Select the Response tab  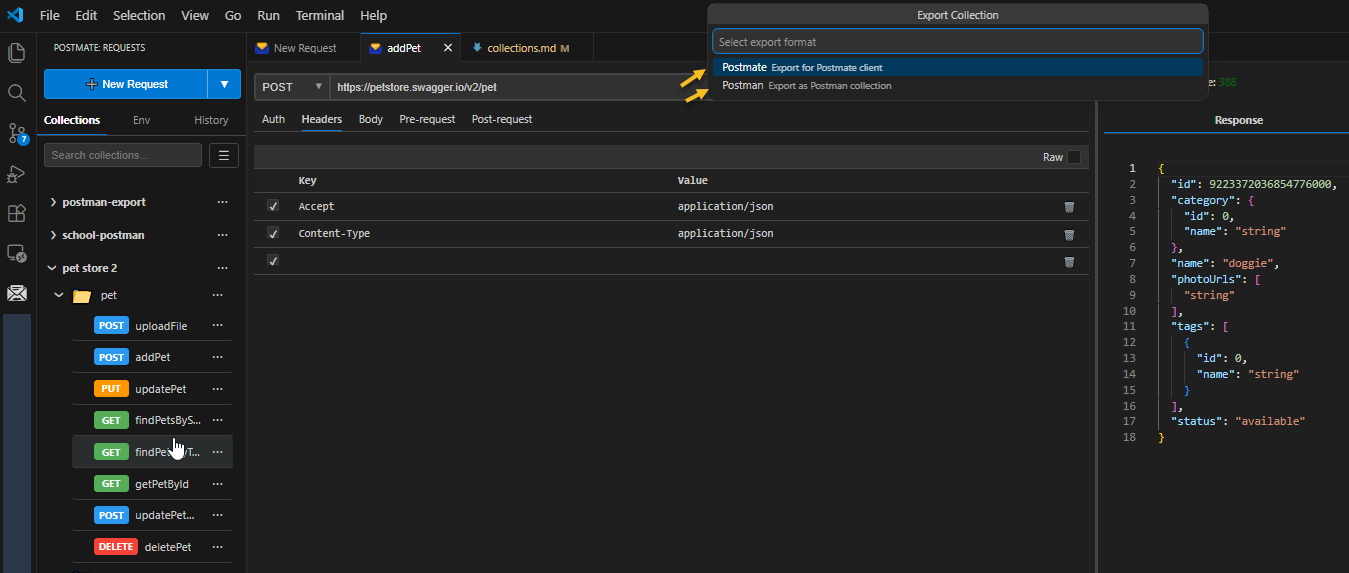(1238, 120)
